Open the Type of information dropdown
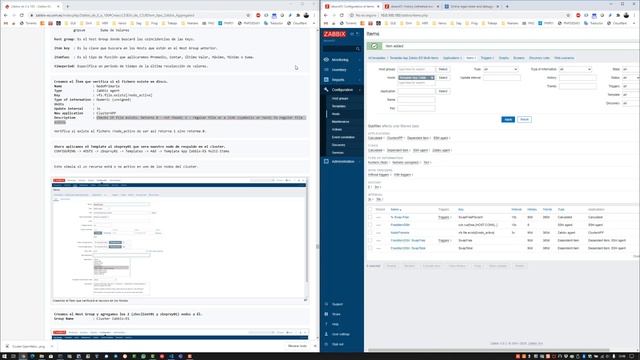This screenshot has width=640, height=360. (575, 69)
